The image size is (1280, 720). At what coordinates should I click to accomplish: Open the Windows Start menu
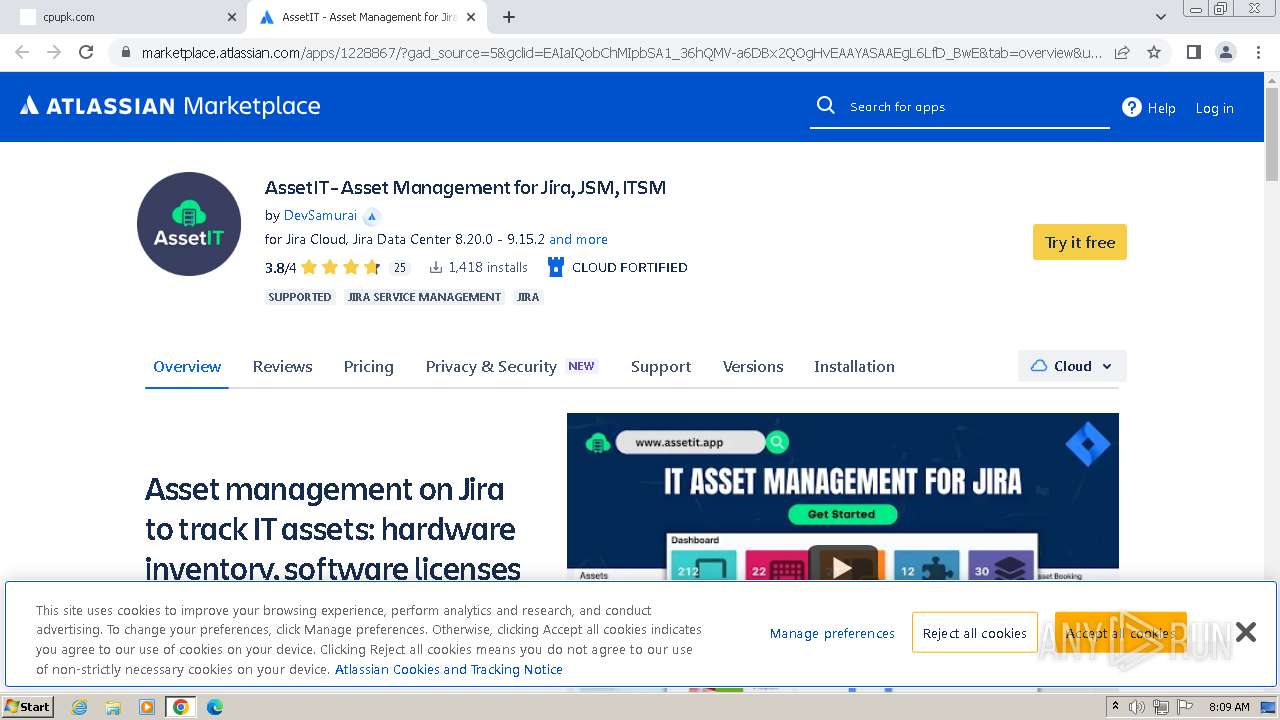27,707
